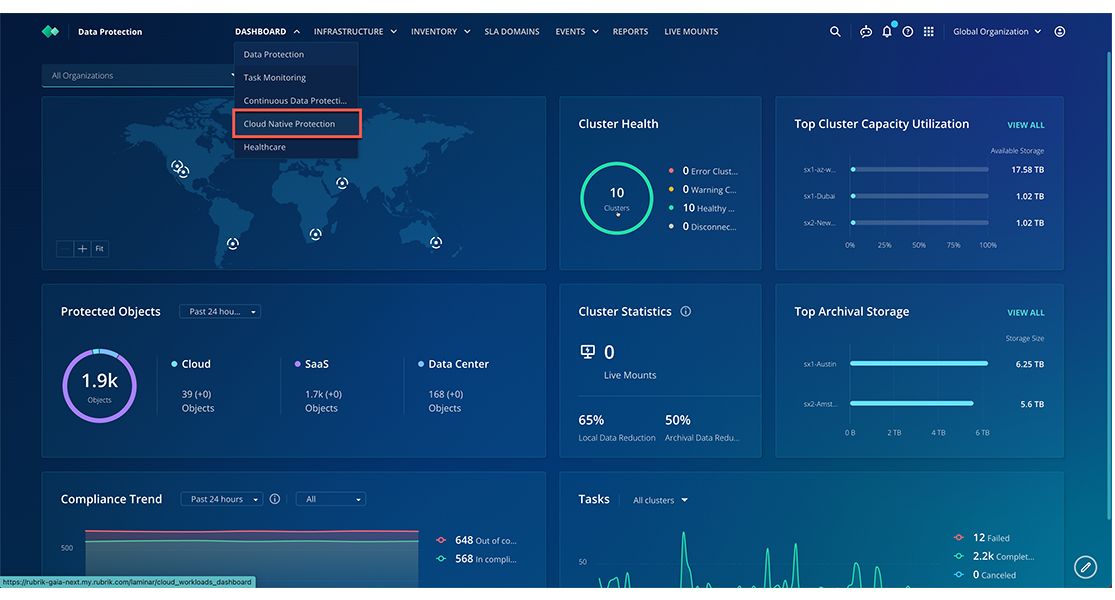Click the map marker in Australia
This screenshot has width=1115, height=600.
point(436,242)
